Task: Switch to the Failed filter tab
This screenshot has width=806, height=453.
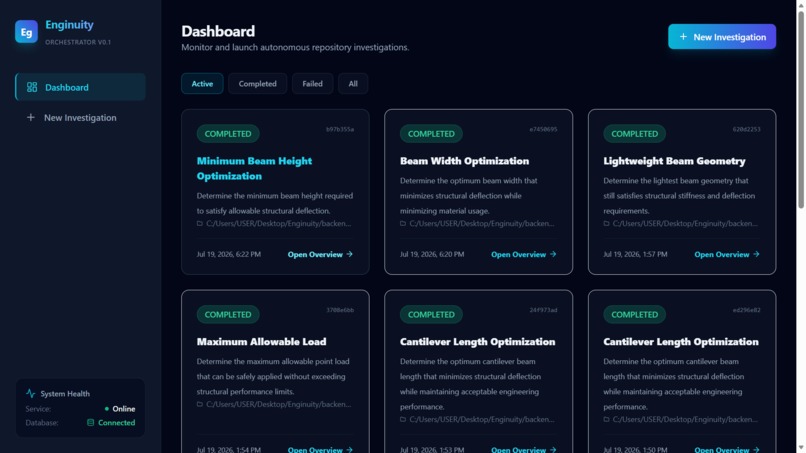Action: click(313, 83)
